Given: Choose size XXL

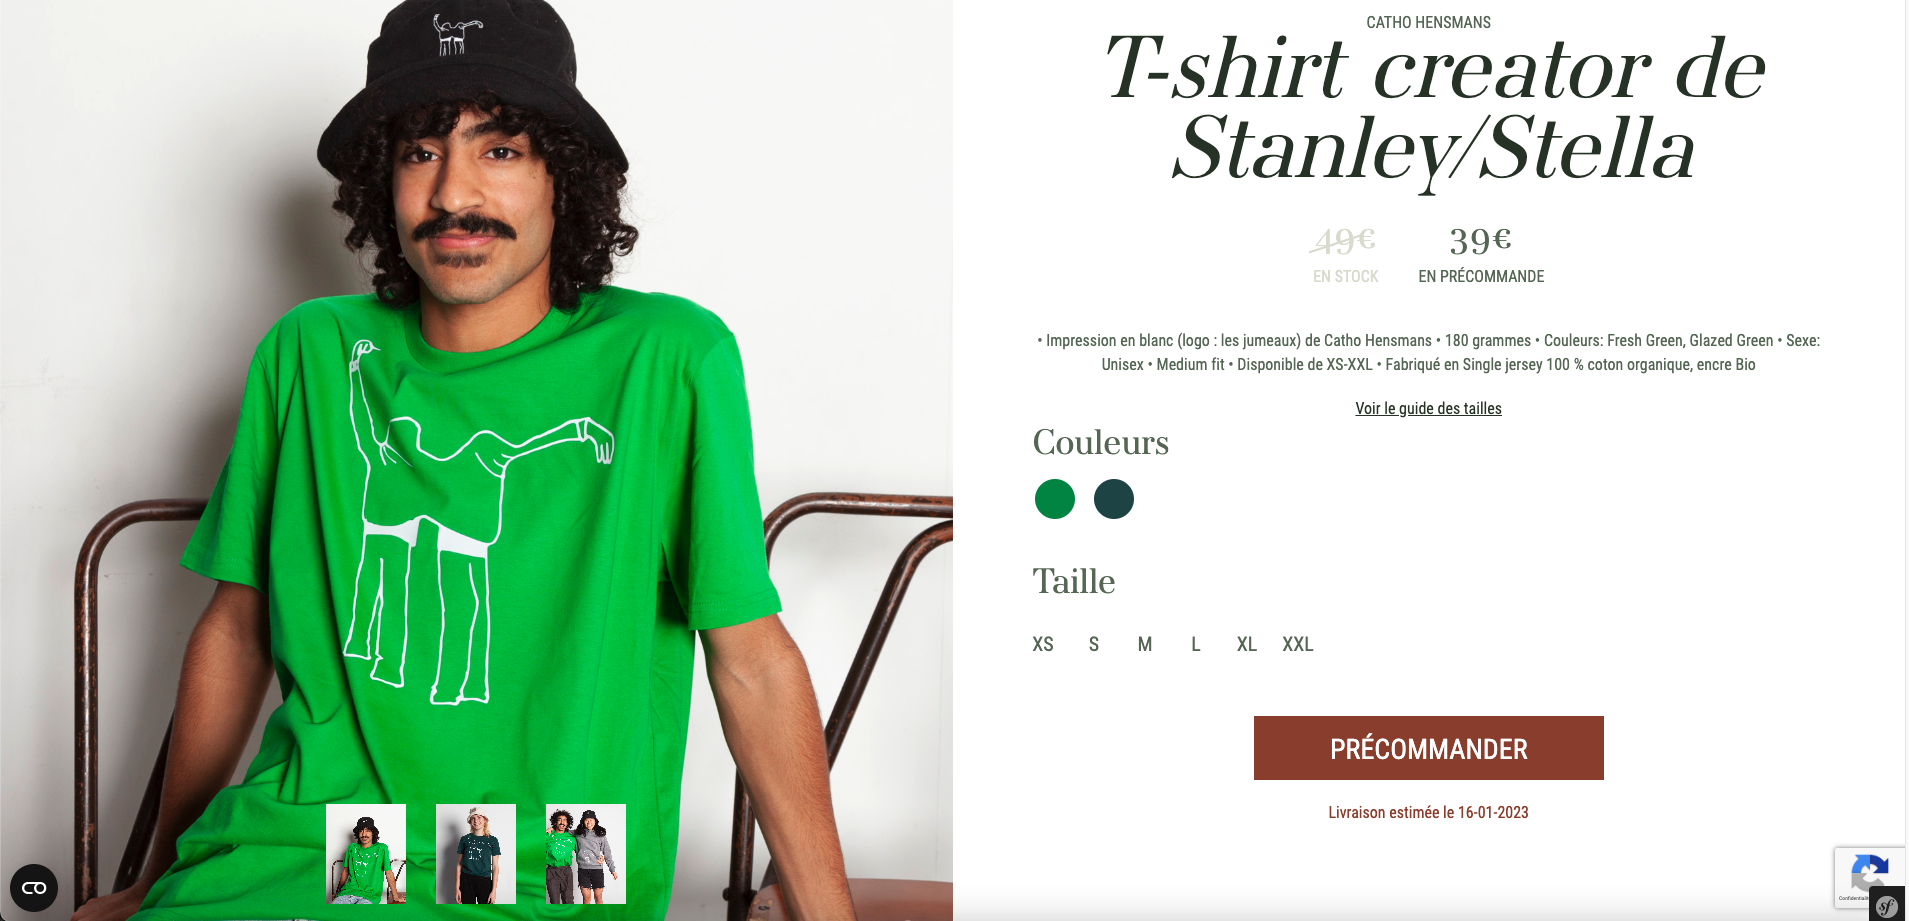Looking at the screenshot, I should pos(1298,645).
